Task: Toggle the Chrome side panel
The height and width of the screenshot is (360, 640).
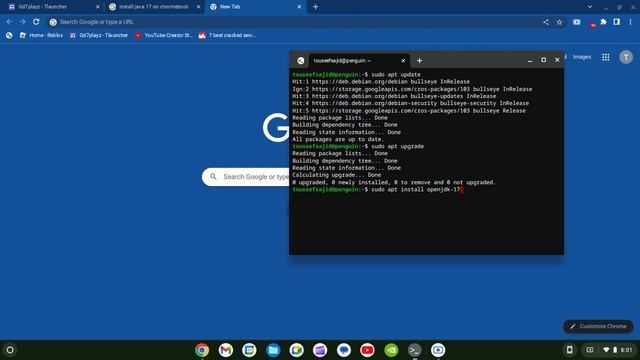Action: click(x=617, y=22)
